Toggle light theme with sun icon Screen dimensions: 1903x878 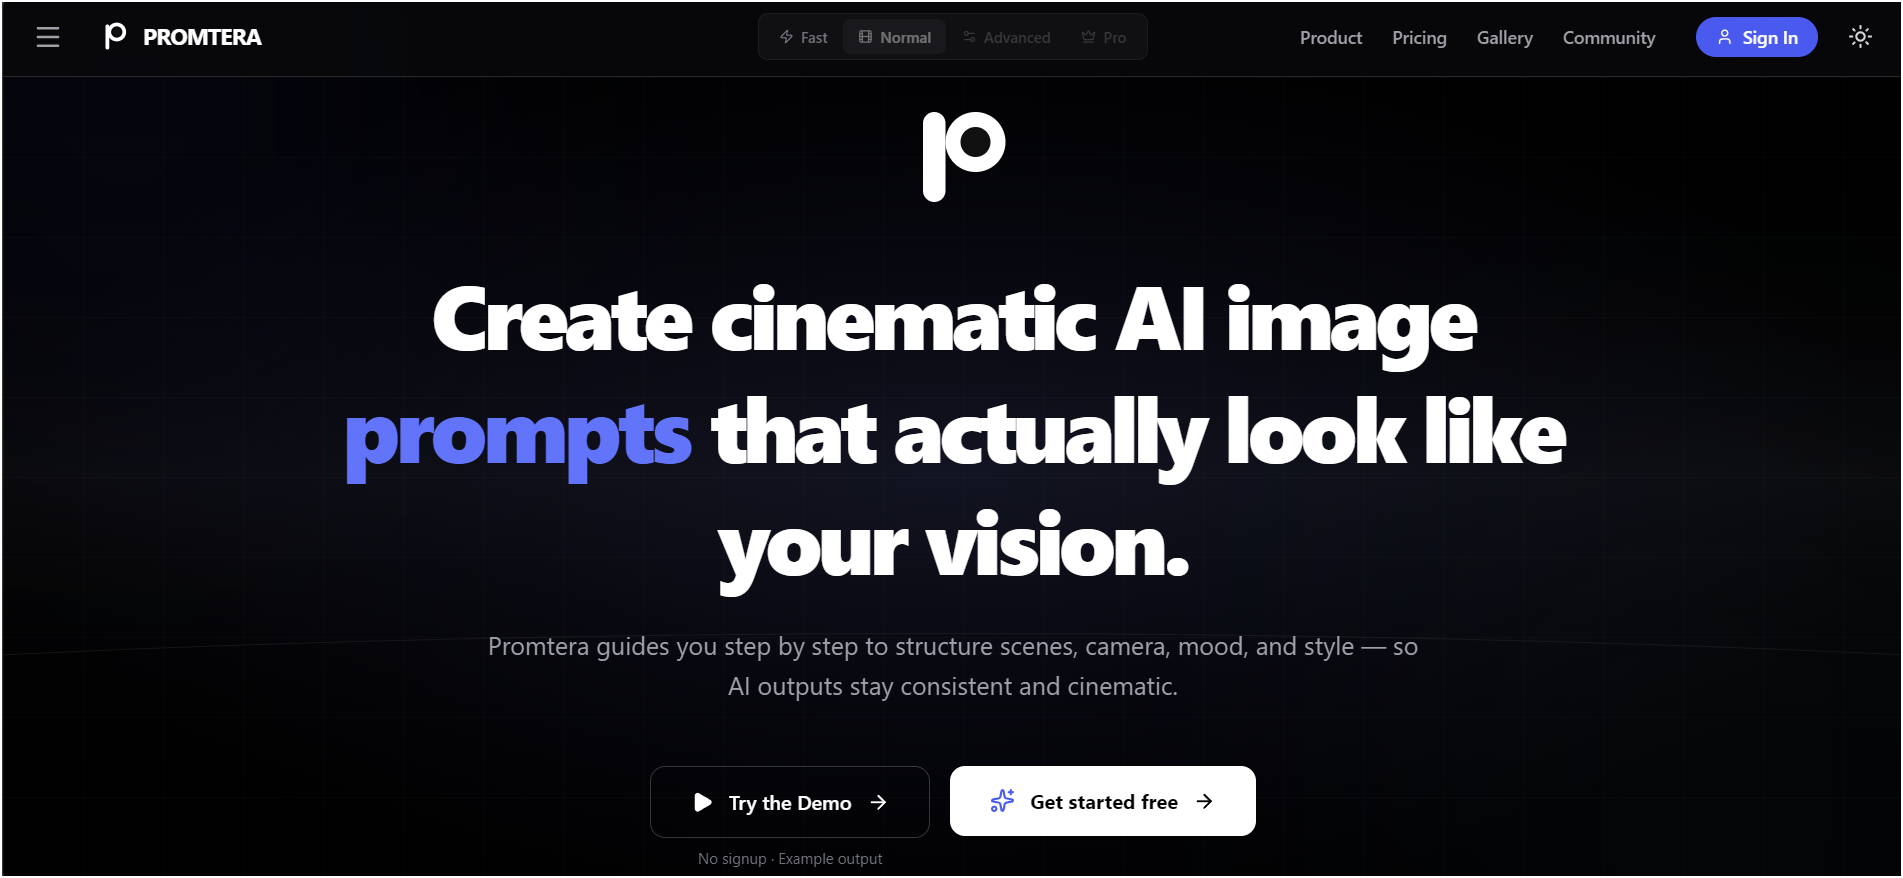1860,37
